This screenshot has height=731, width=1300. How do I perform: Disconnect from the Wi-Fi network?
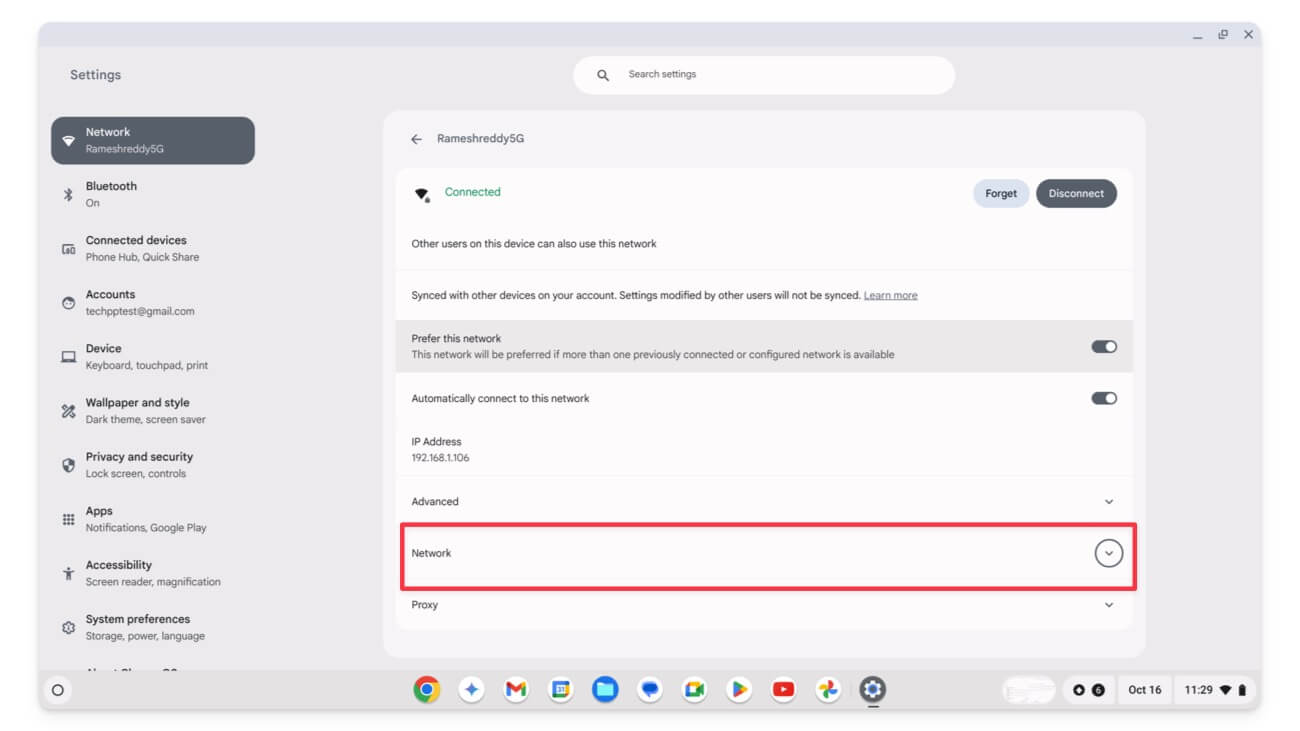point(1076,194)
